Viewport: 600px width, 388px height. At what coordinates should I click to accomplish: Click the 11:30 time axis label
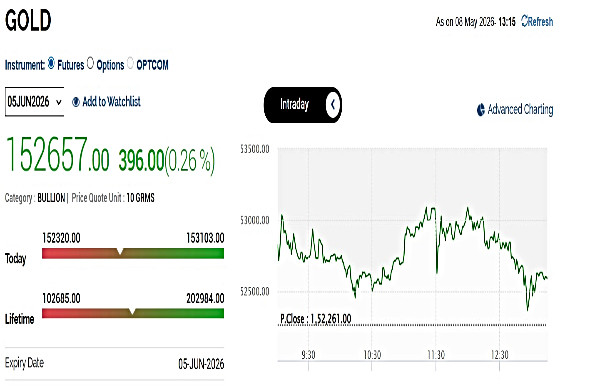click(436, 355)
